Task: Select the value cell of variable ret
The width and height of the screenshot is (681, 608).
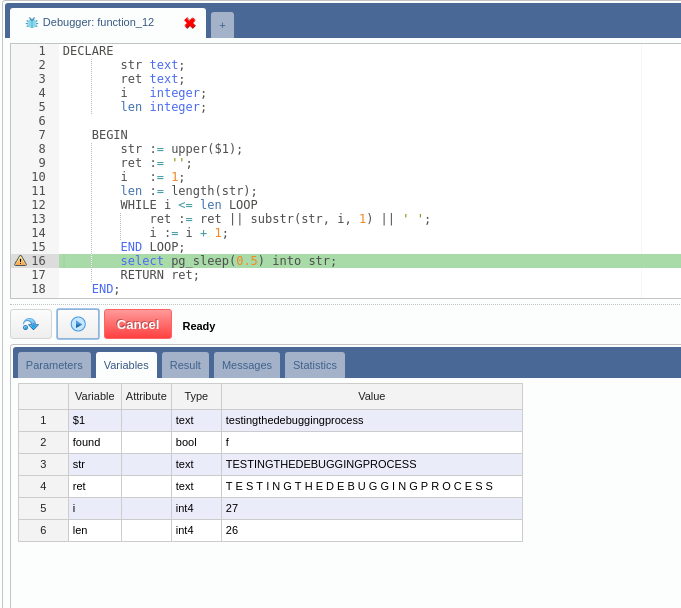Action: 371,486
